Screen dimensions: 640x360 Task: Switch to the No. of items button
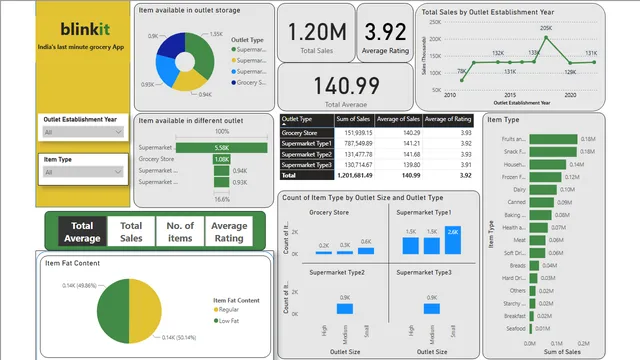pos(180,231)
